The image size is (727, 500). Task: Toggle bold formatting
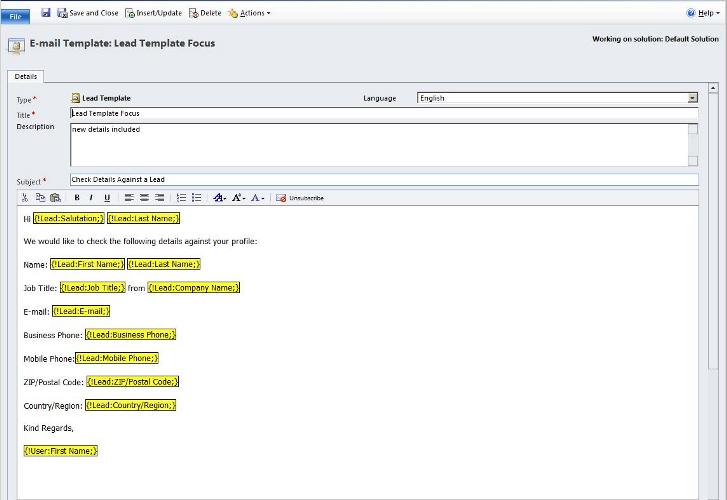click(77, 198)
